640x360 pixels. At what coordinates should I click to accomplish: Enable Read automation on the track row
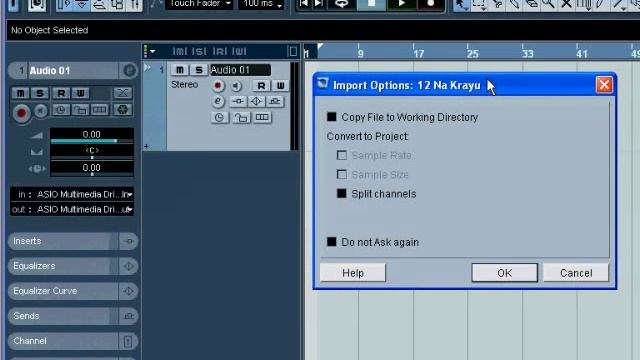(261, 86)
